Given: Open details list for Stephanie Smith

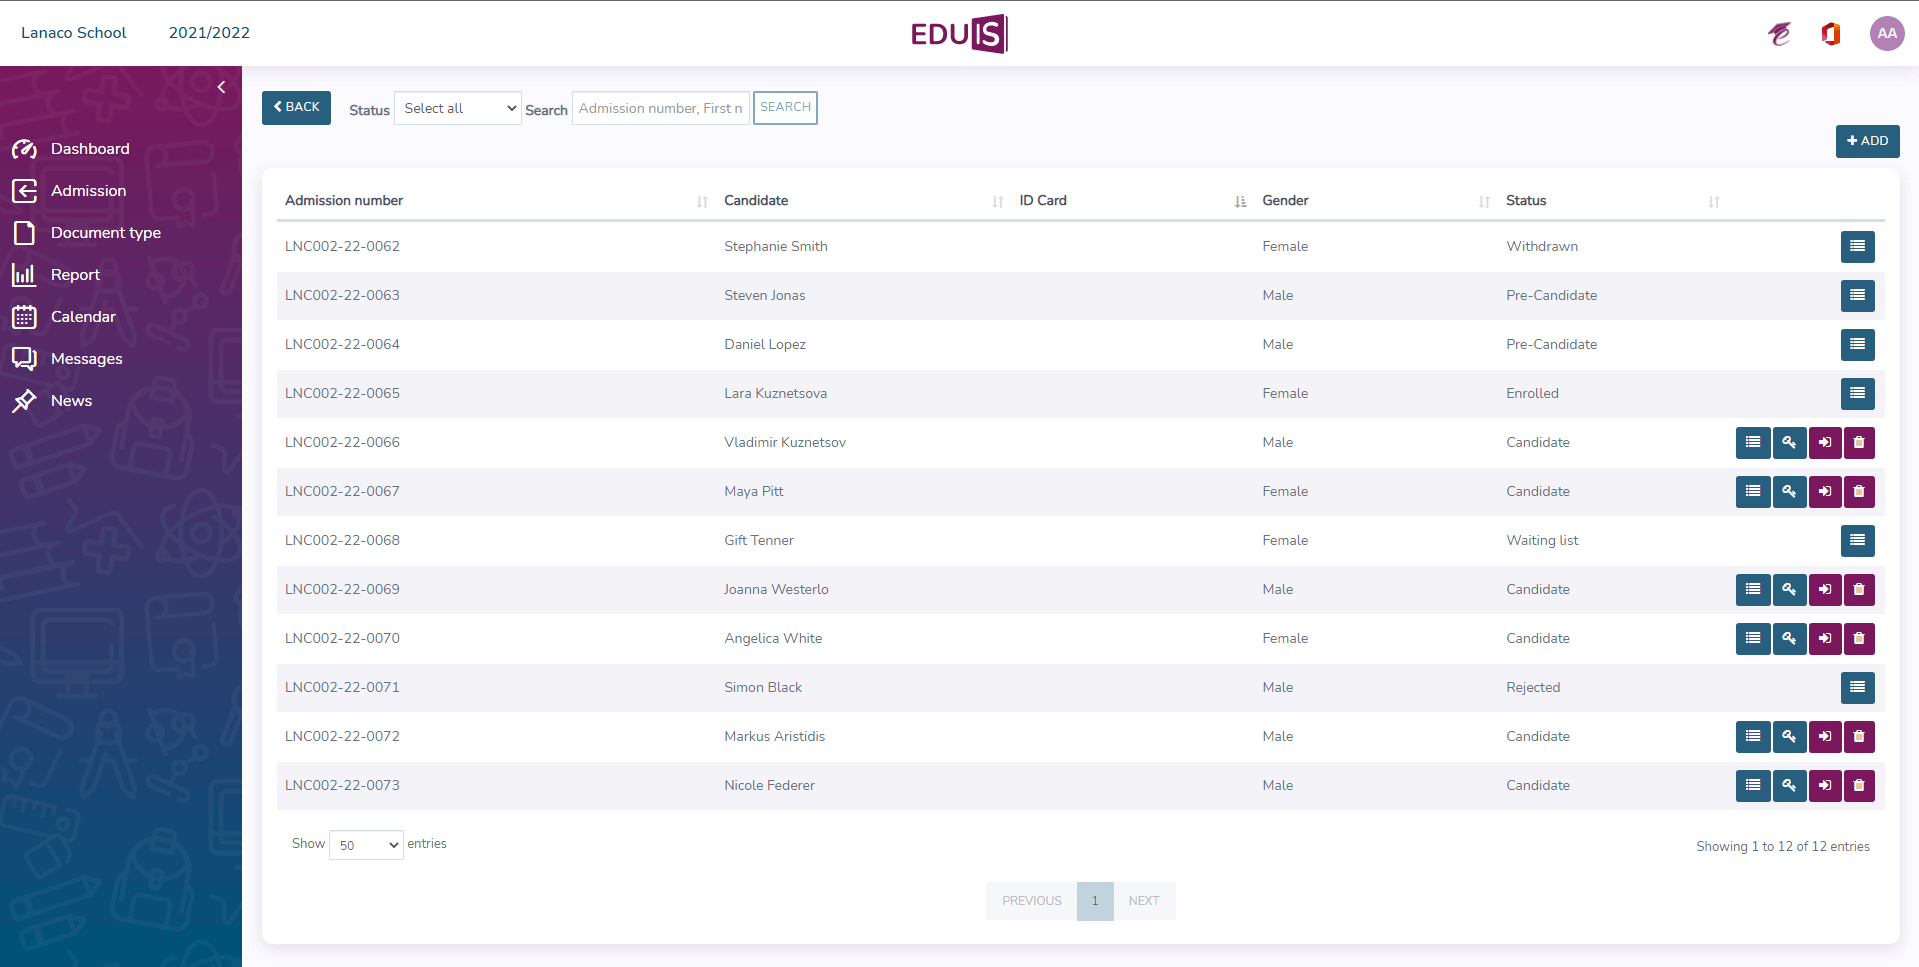Looking at the screenshot, I should (1857, 246).
